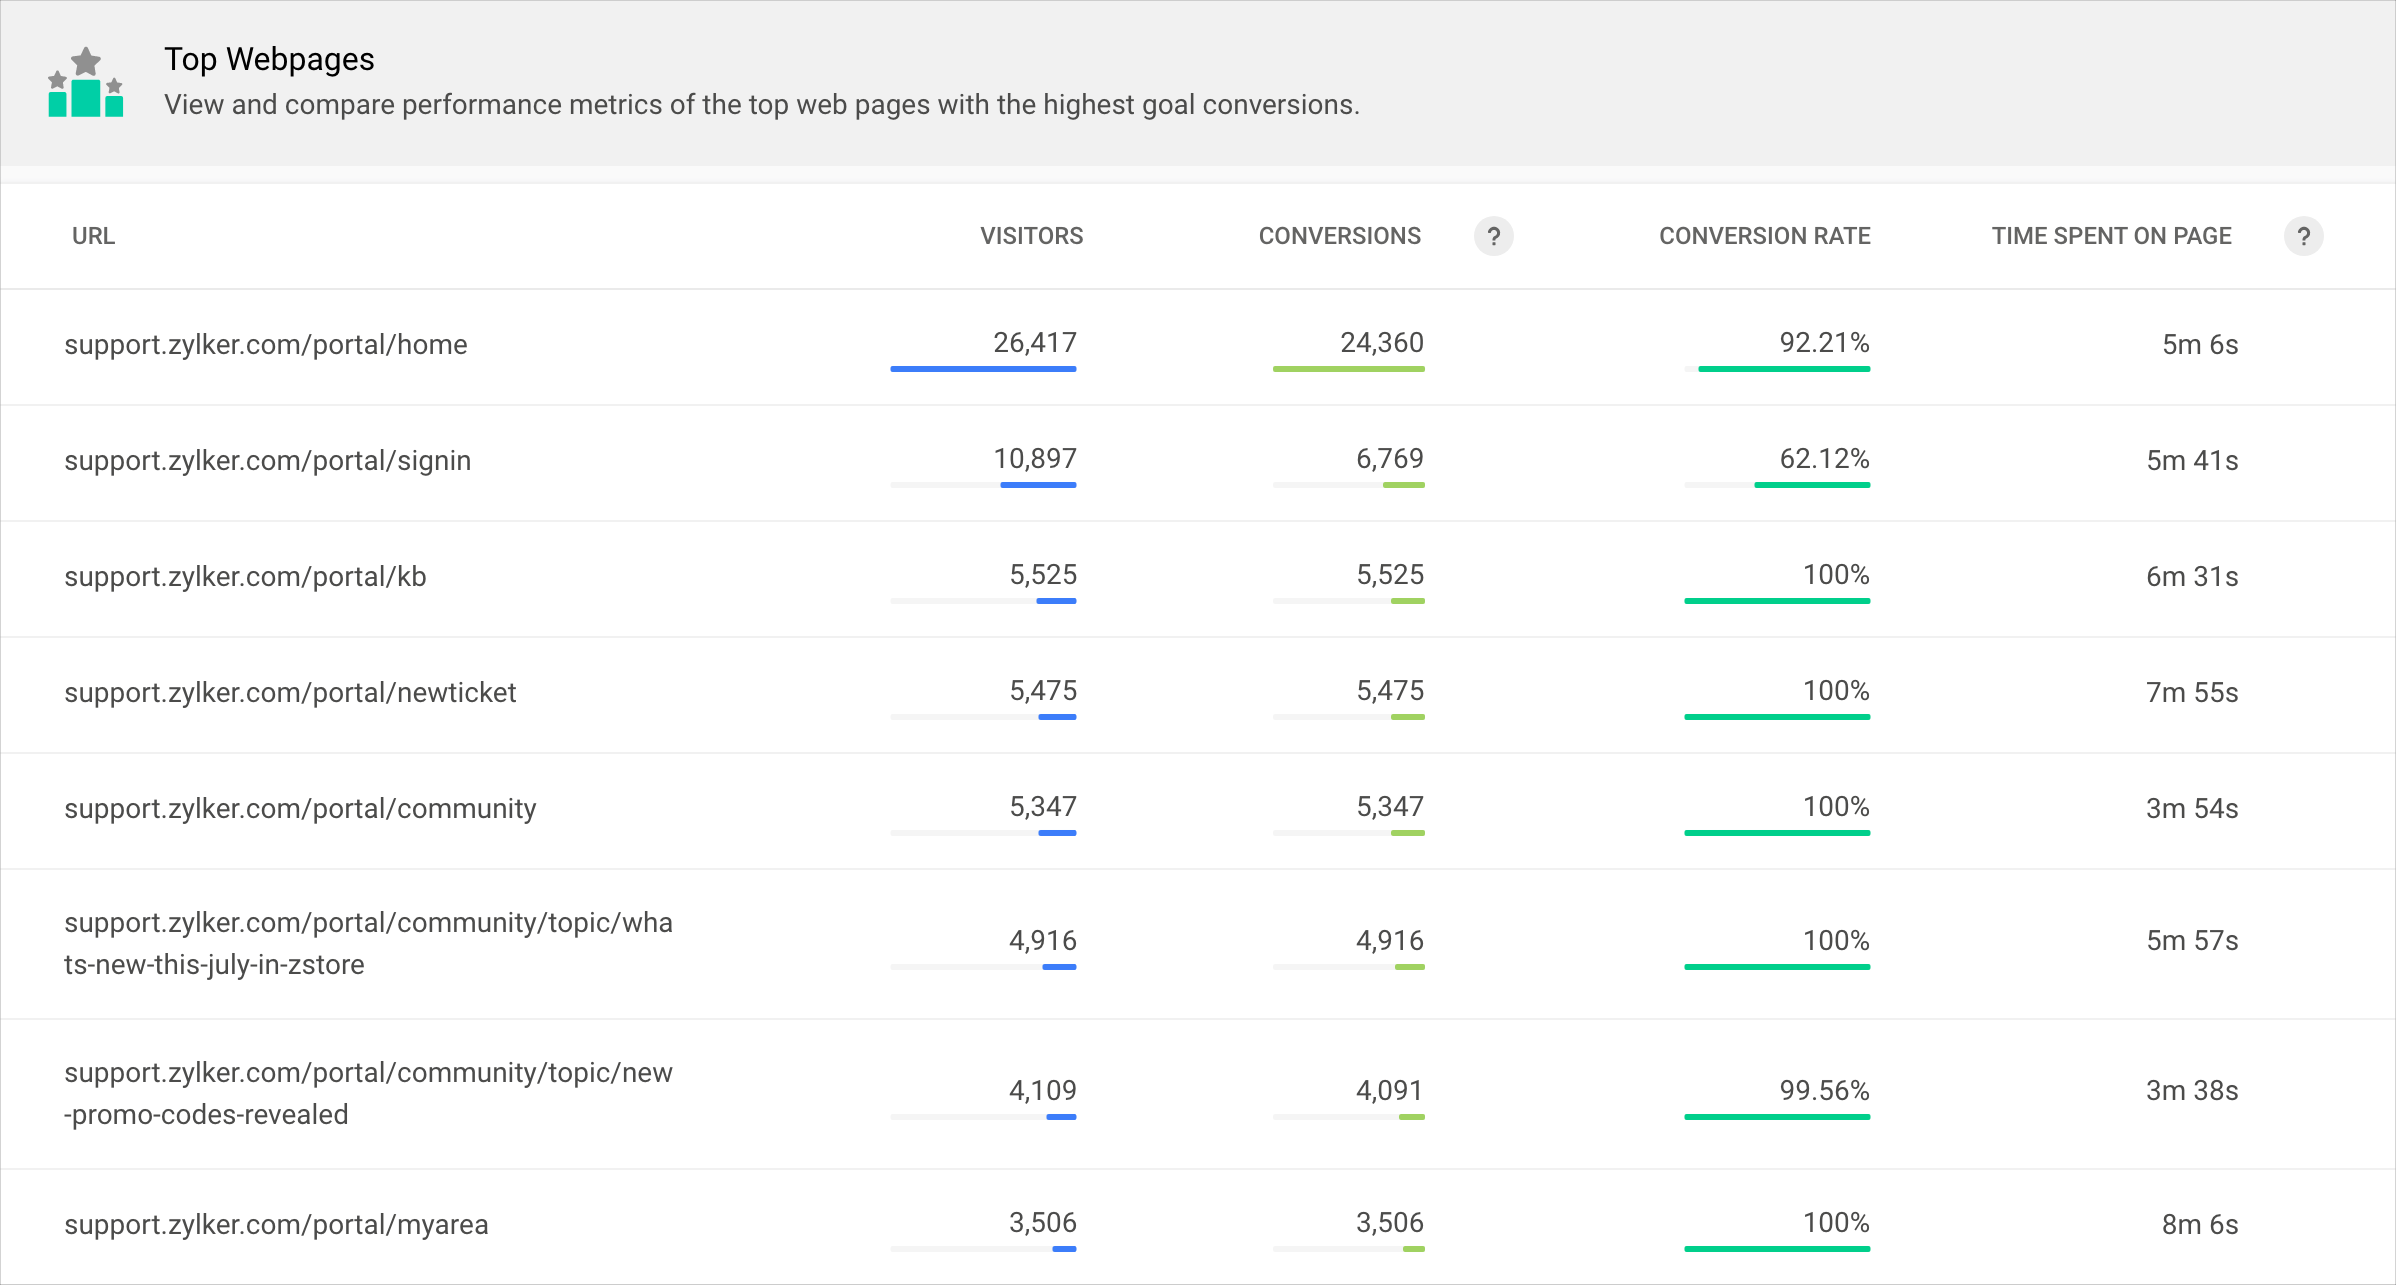Screen dimensions: 2396x1285
Task: Click the blue 26,417 visitors bar
Action: (983, 369)
